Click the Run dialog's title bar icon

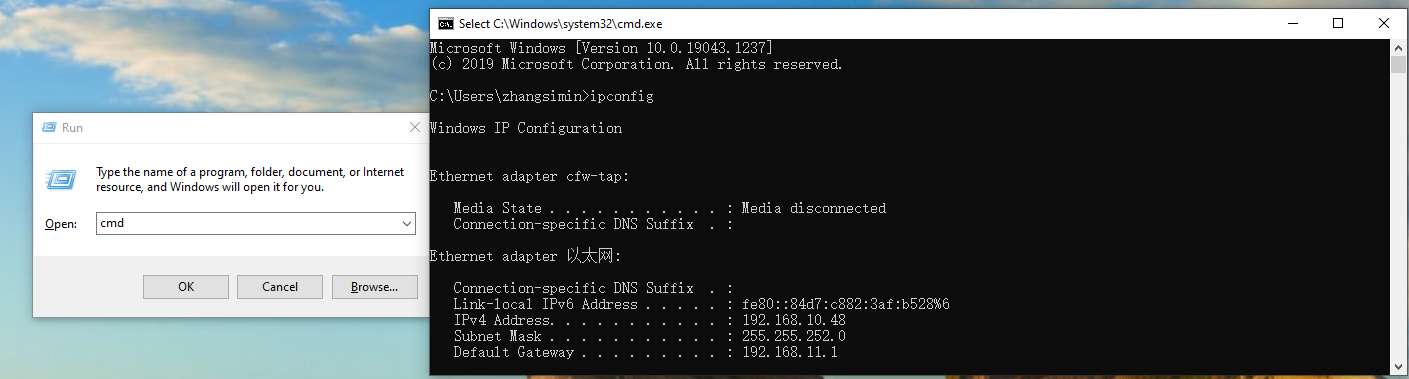point(47,128)
